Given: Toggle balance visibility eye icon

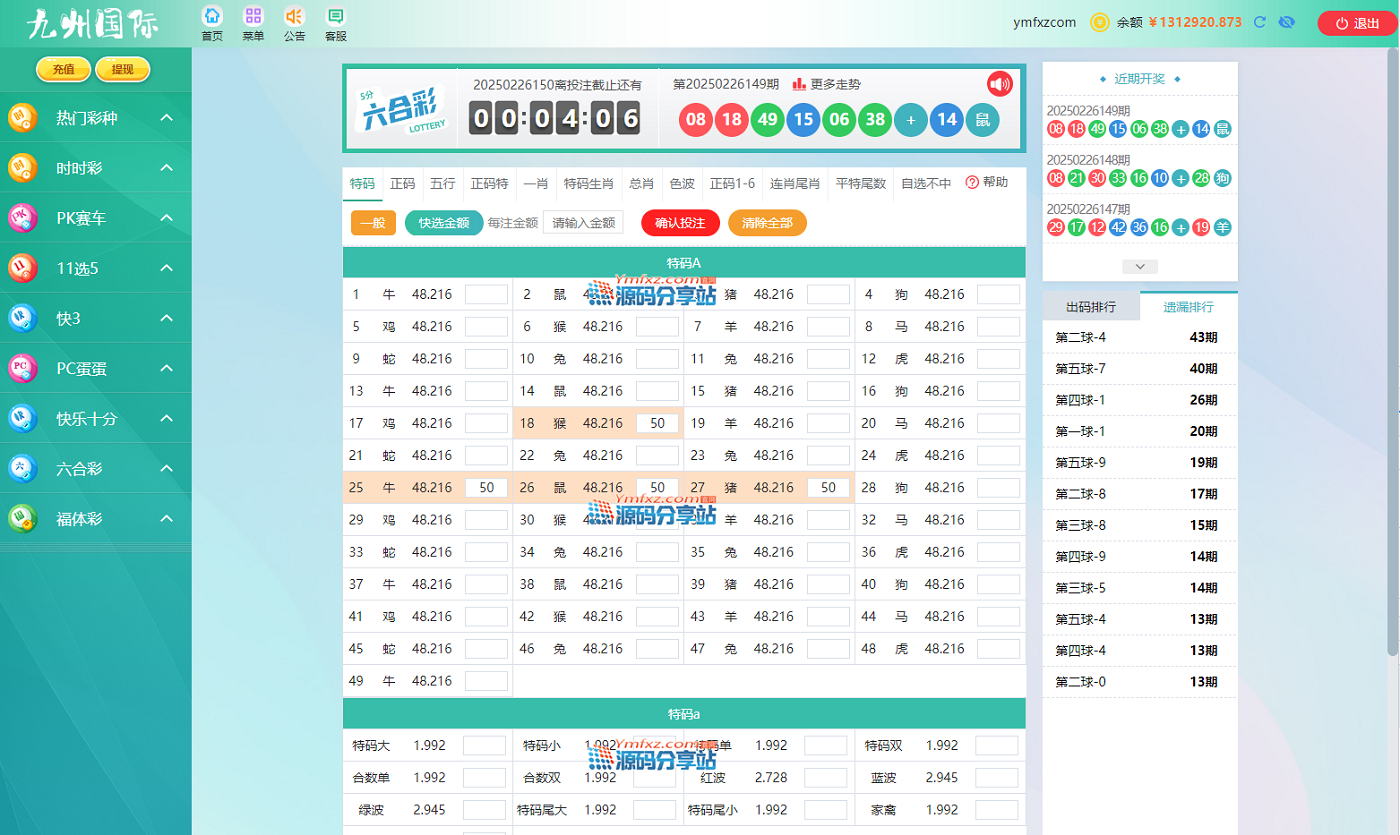Looking at the screenshot, I should point(1287,22).
